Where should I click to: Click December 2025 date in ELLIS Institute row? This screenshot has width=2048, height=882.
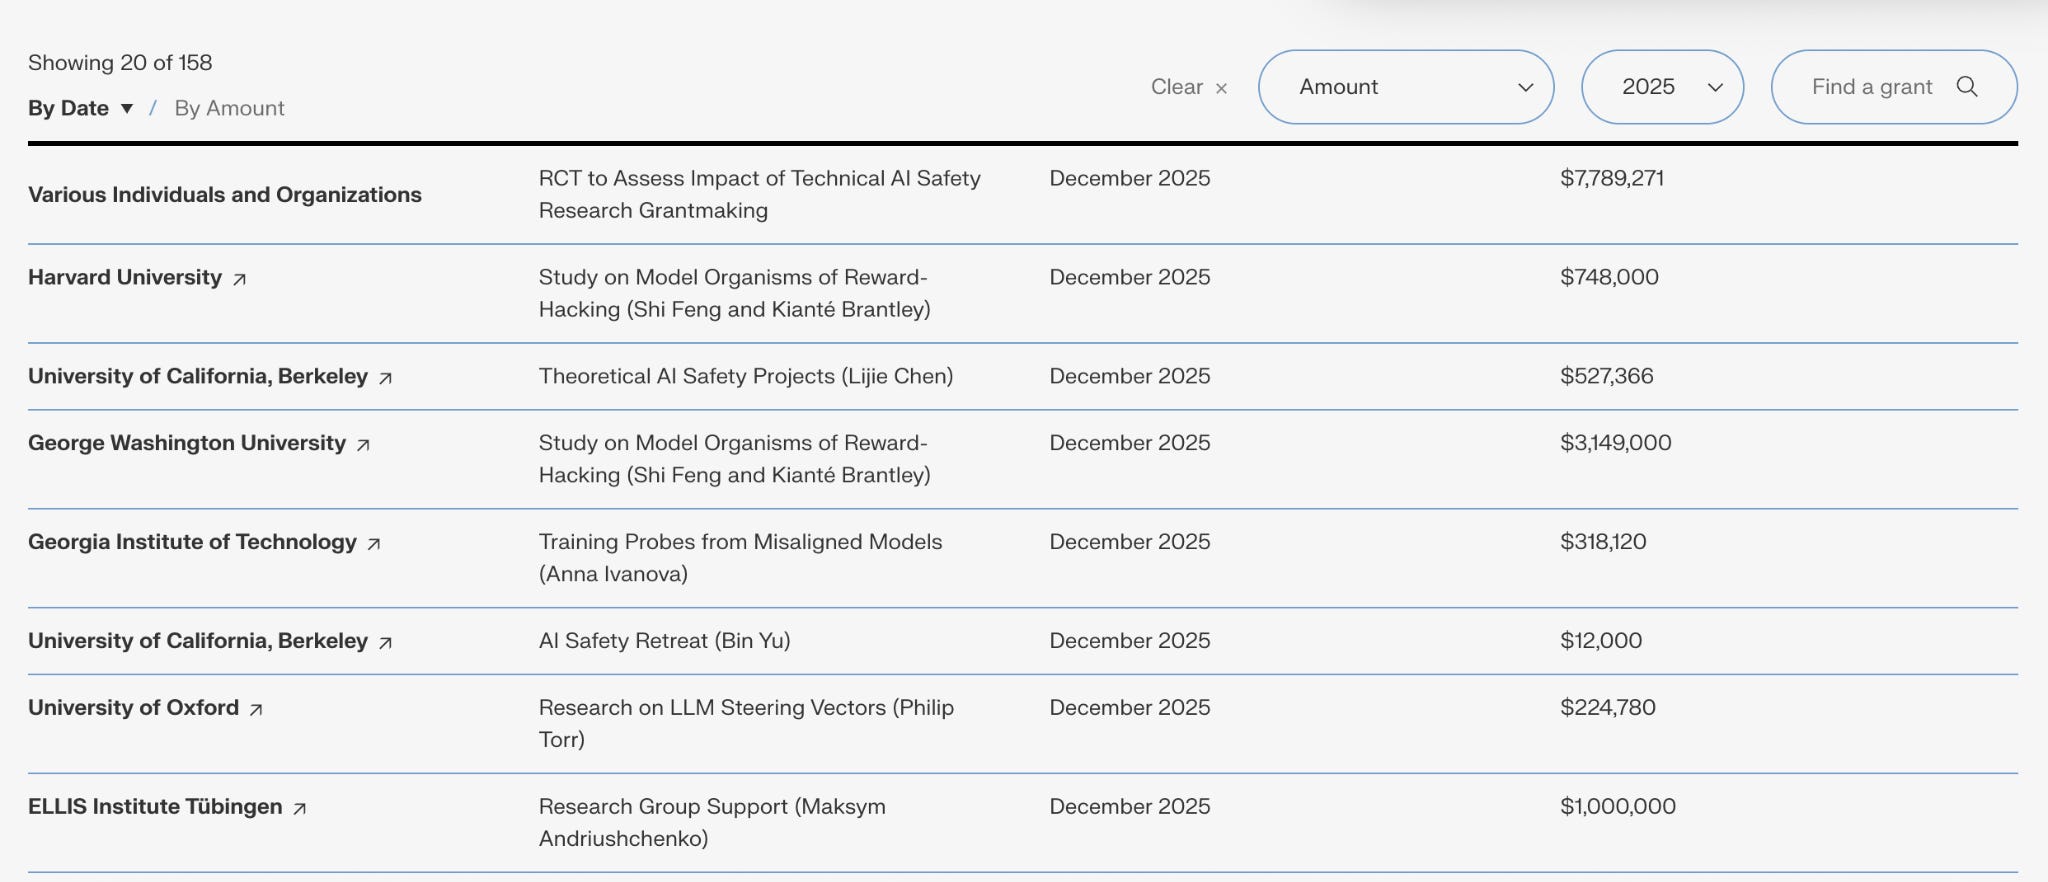(1130, 806)
